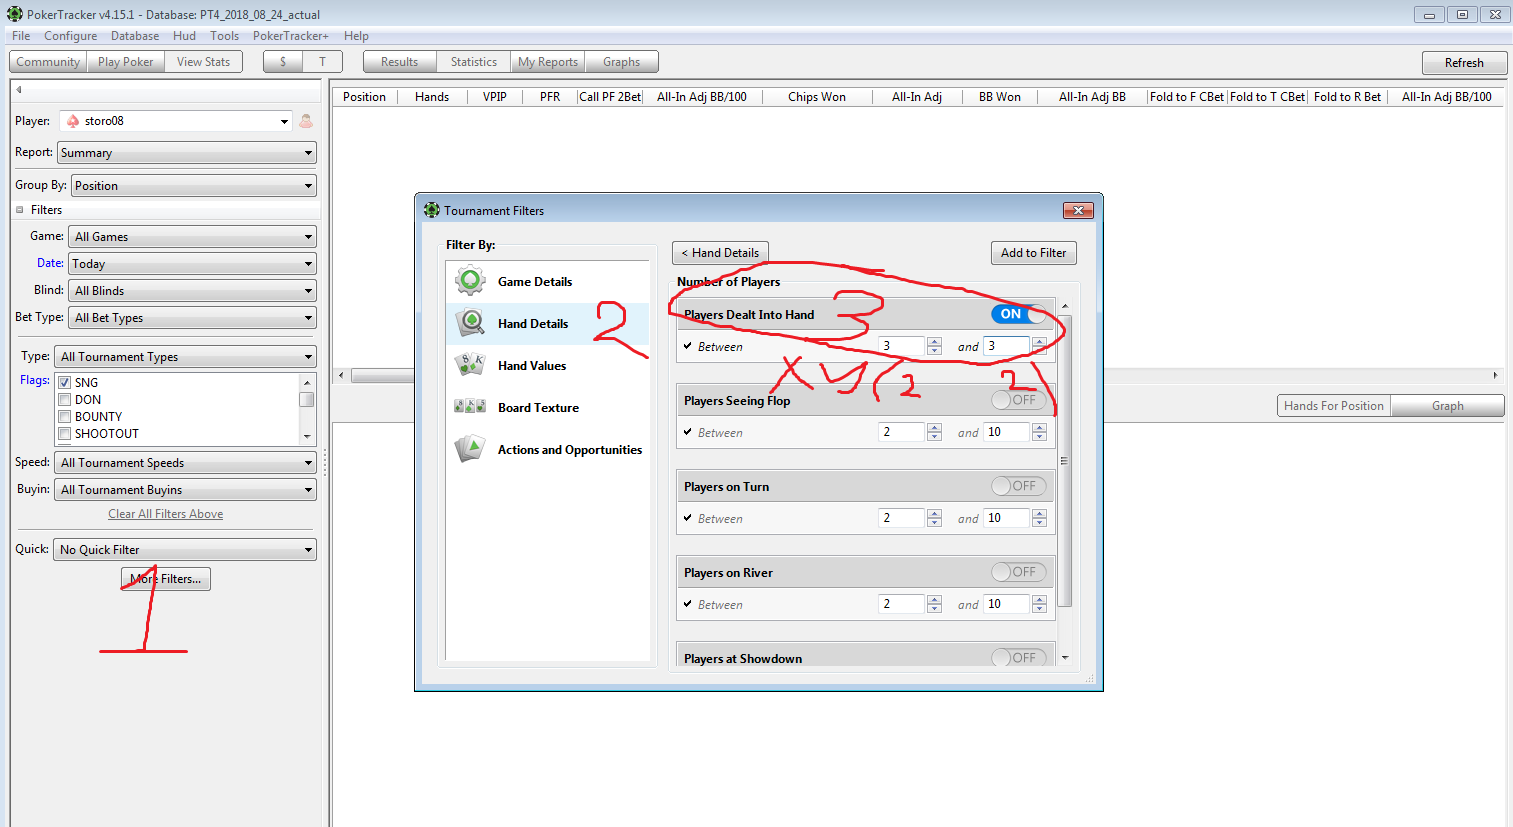The height and width of the screenshot is (827, 1513).
Task: Check the BOUNTY flag checkbox
Action: click(64, 417)
